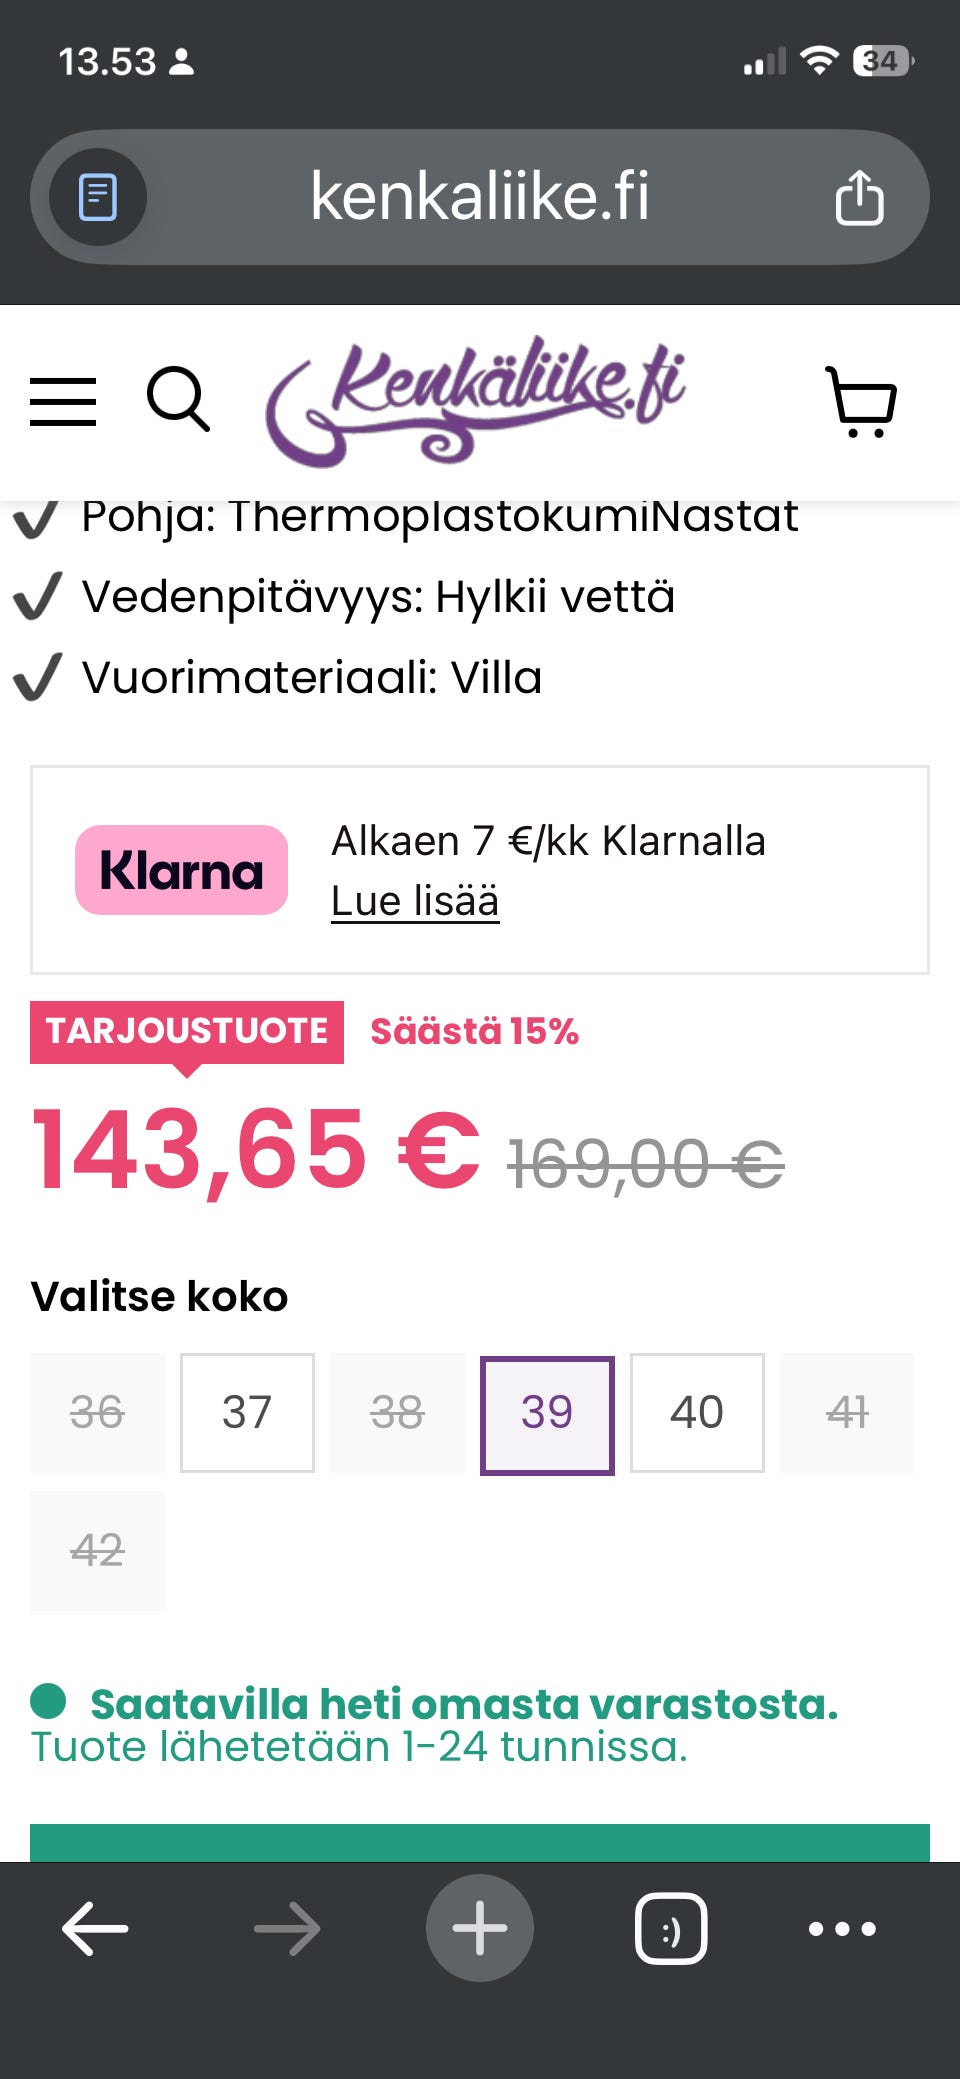Go to homepage via Kenkäliike.fi logo
The height and width of the screenshot is (2079, 960).
tap(480, 401)
